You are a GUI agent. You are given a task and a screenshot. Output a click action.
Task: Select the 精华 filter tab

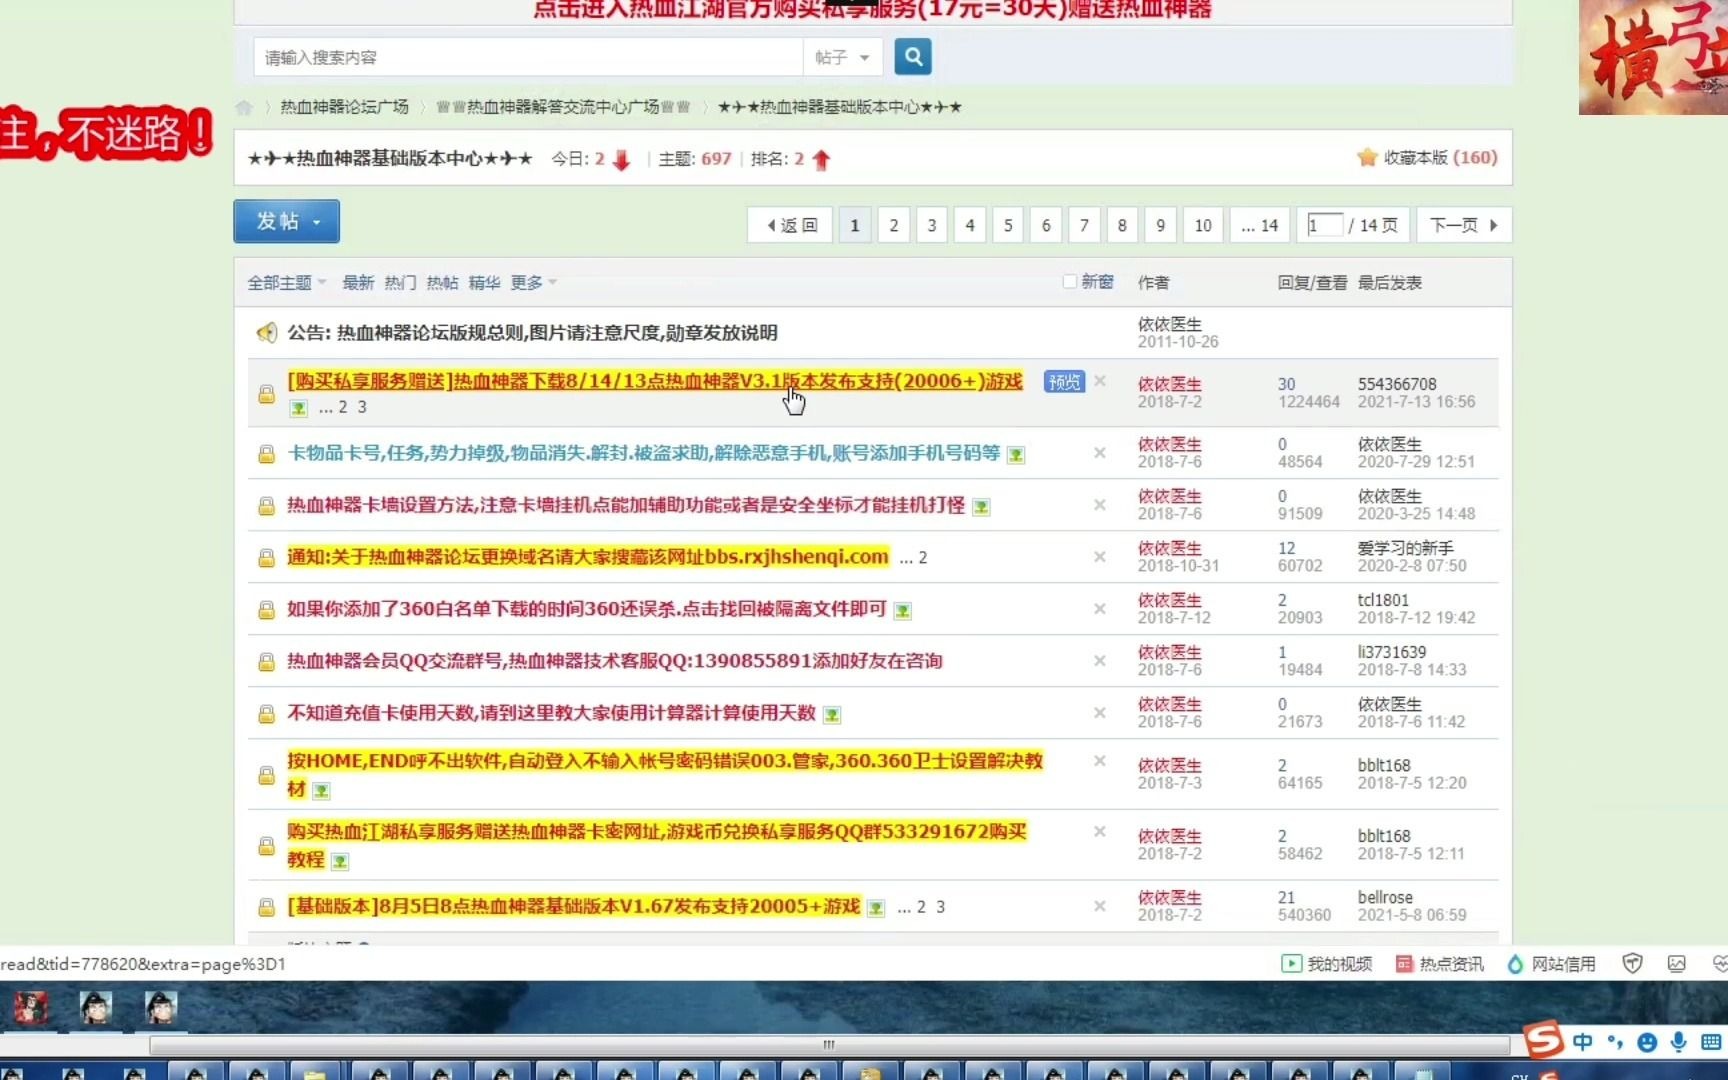tap(484, 283)
